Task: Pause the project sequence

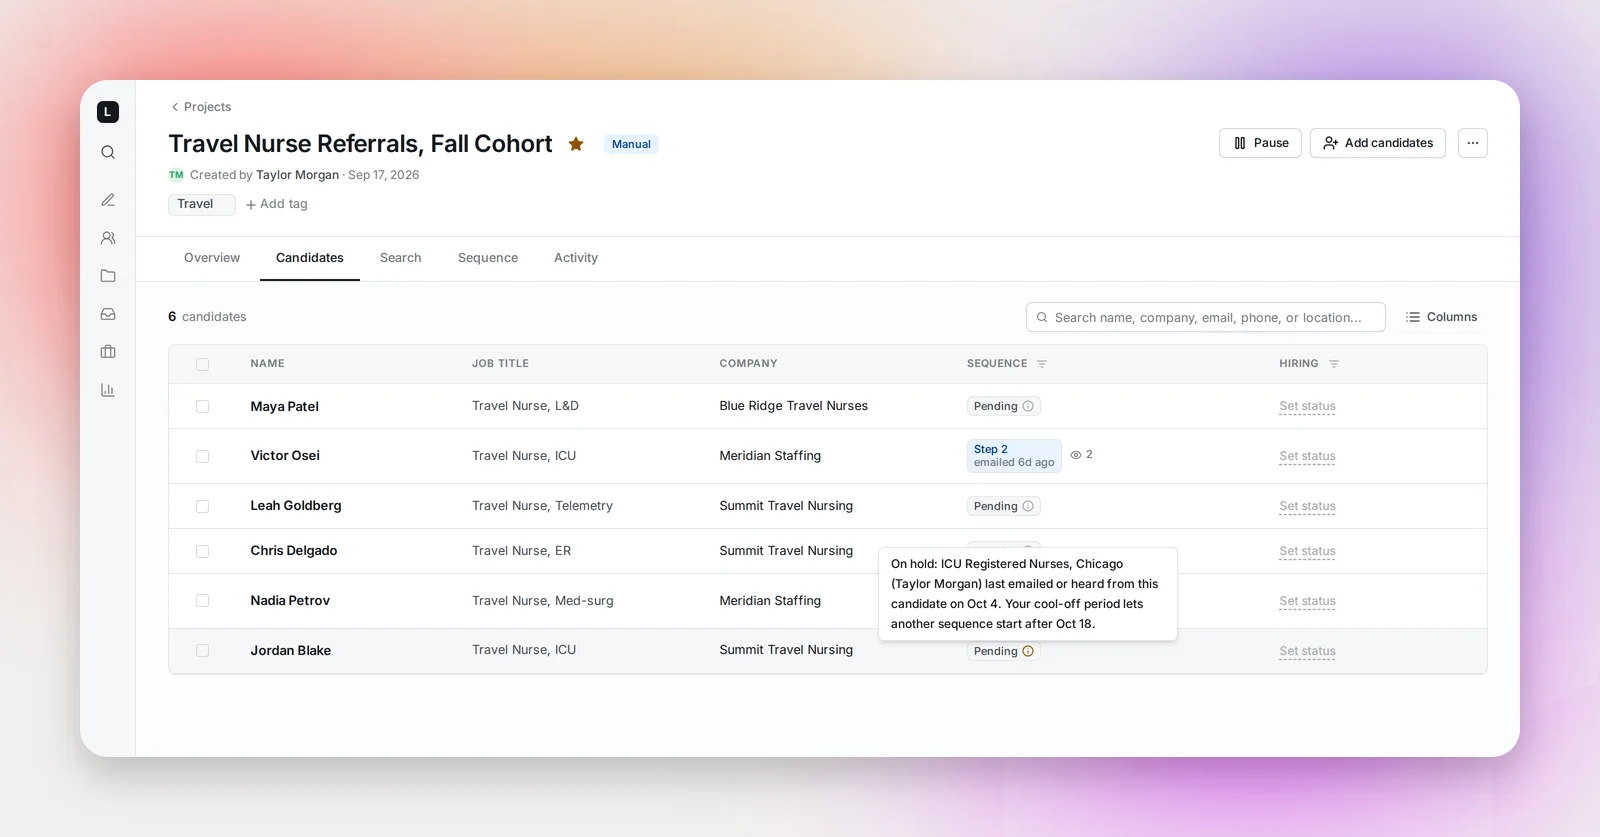Action: [1260, 143]
